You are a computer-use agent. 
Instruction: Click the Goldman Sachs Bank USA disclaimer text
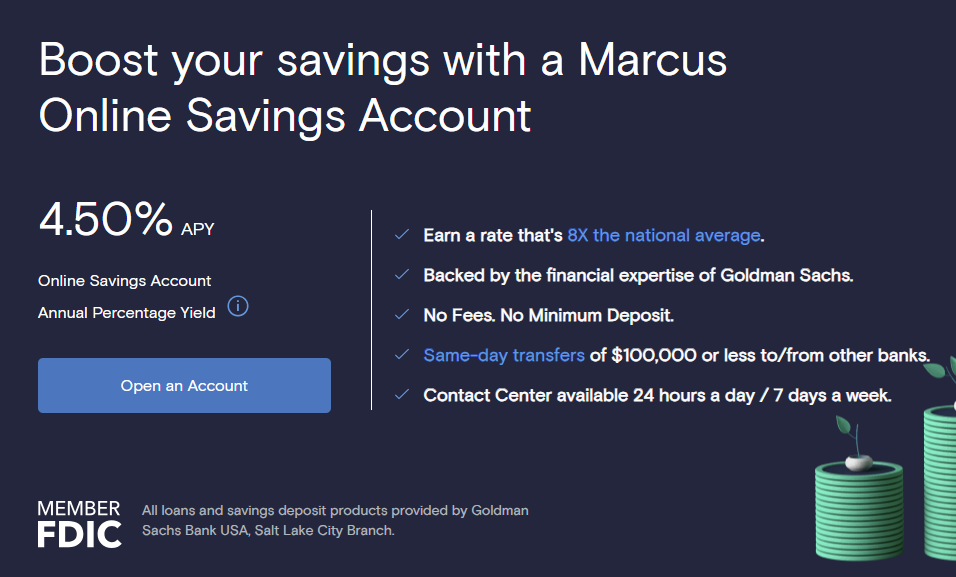click(335, 520)
